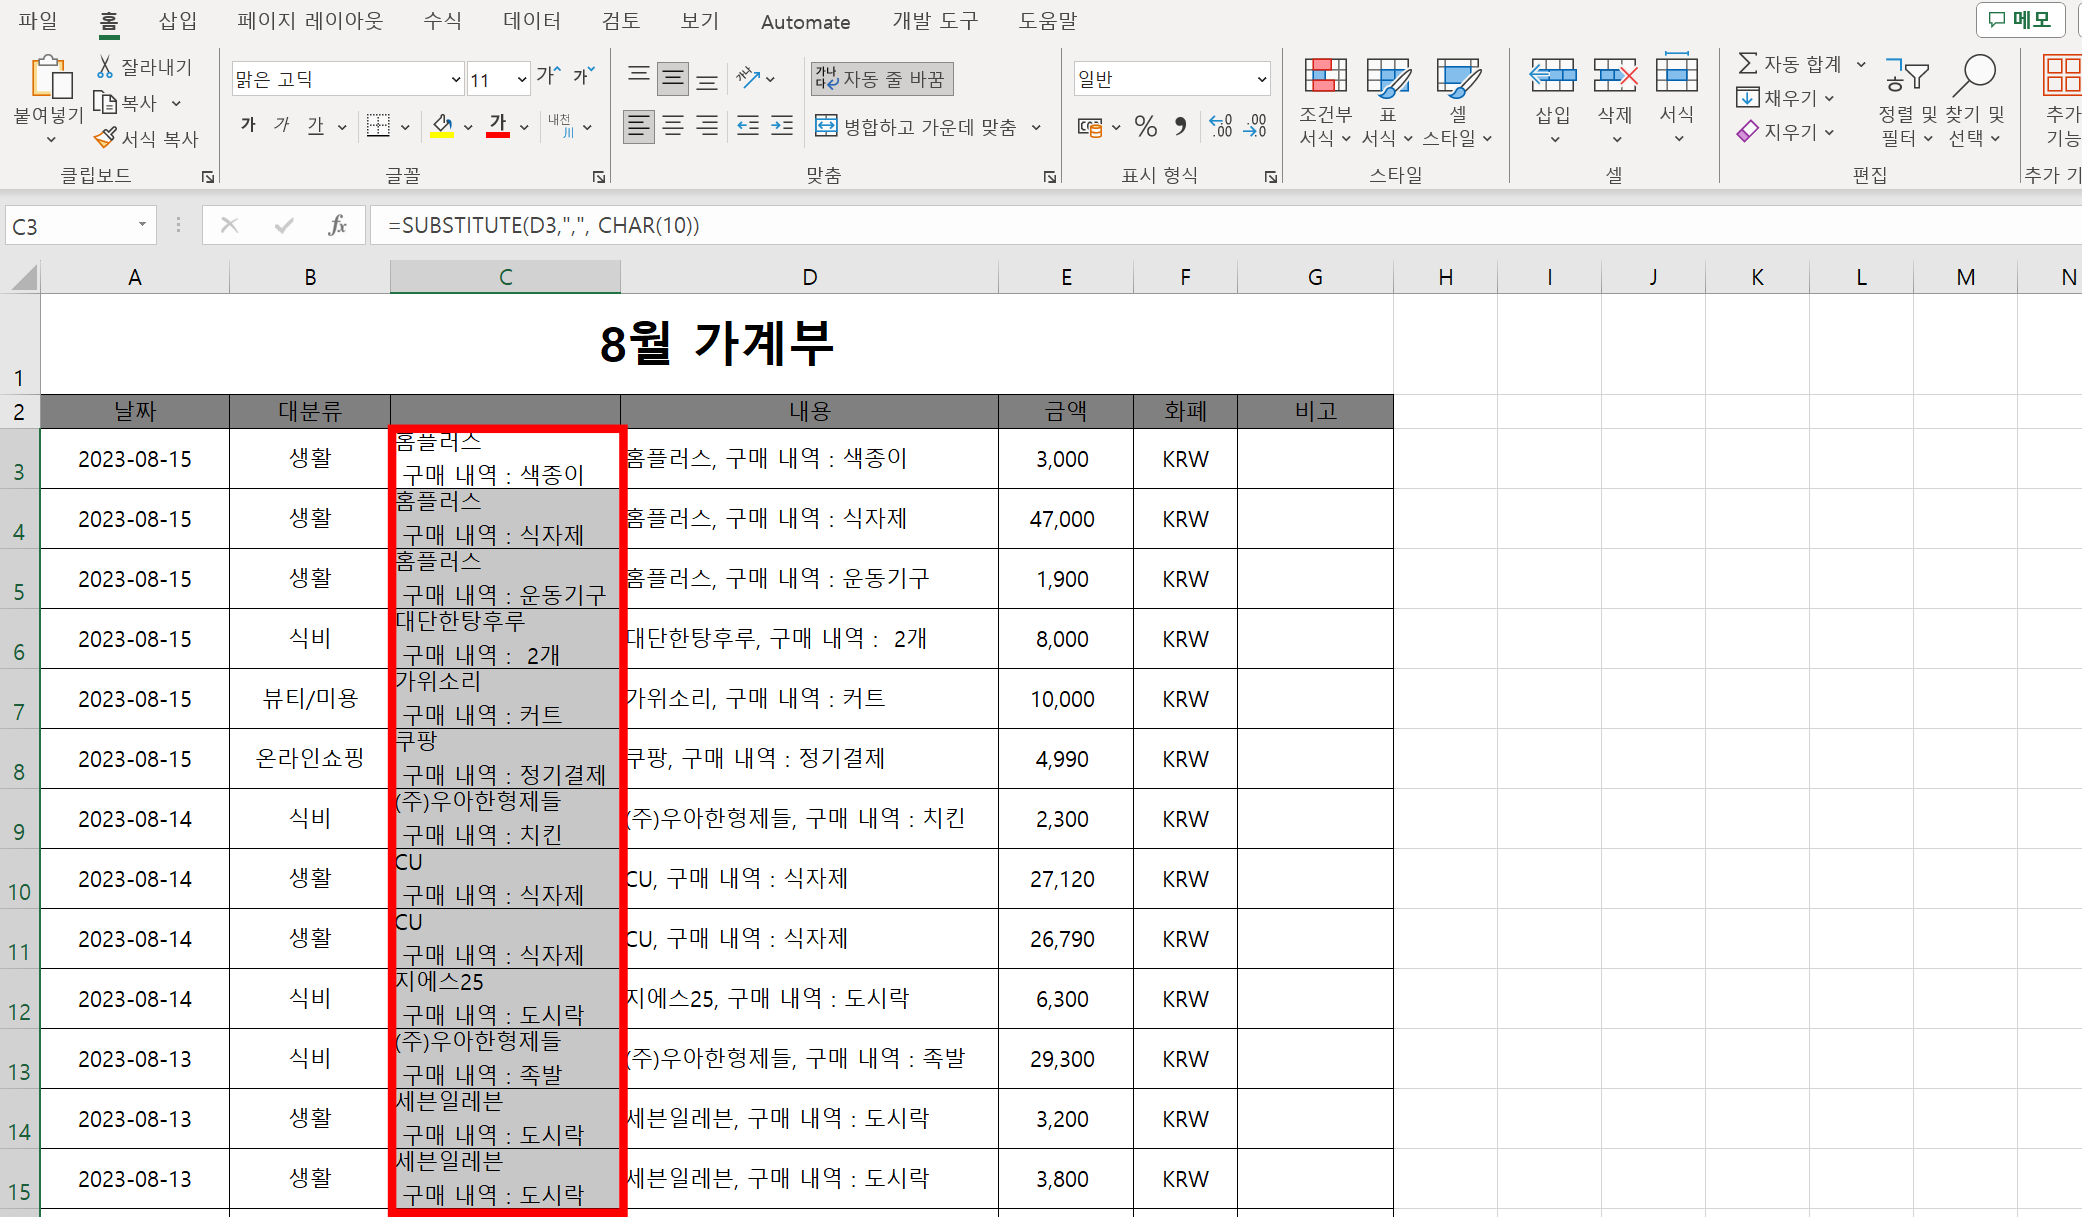Viewport: 2082px width, 1217px height.
Task: Click the decrease indent icon
Action: [748, 126]
